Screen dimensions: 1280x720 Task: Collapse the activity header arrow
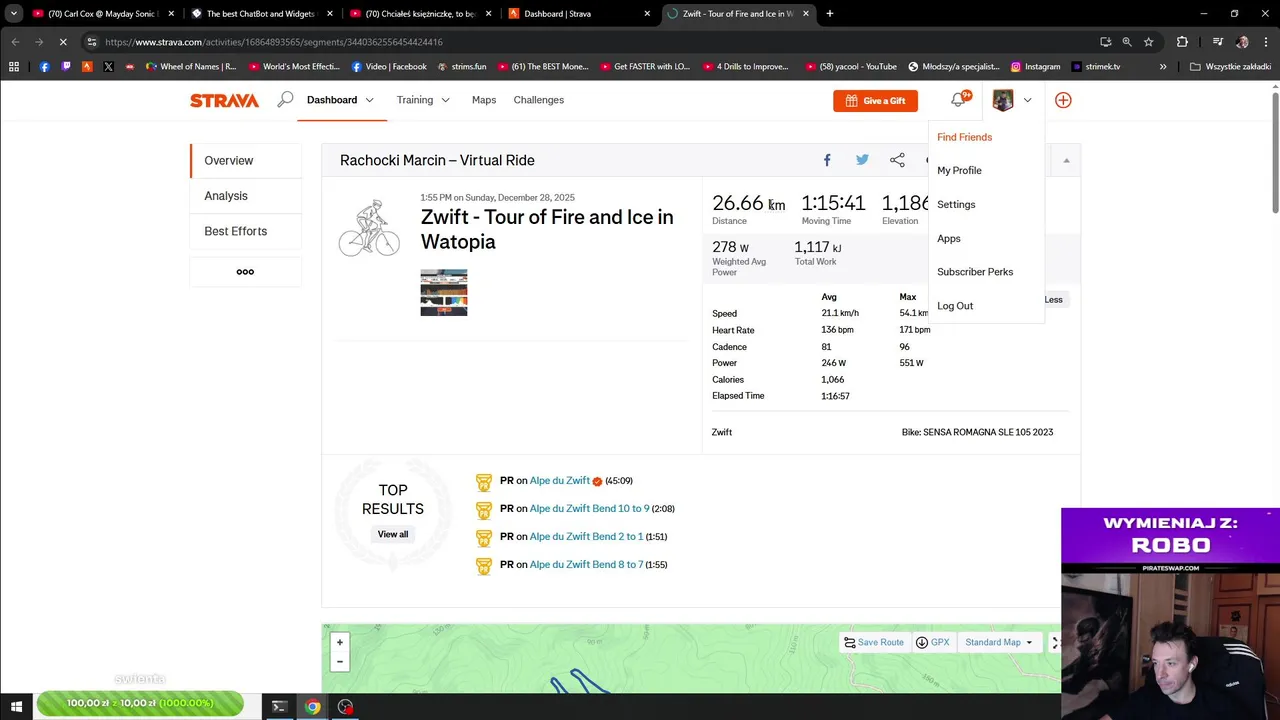coord(1066,161)
